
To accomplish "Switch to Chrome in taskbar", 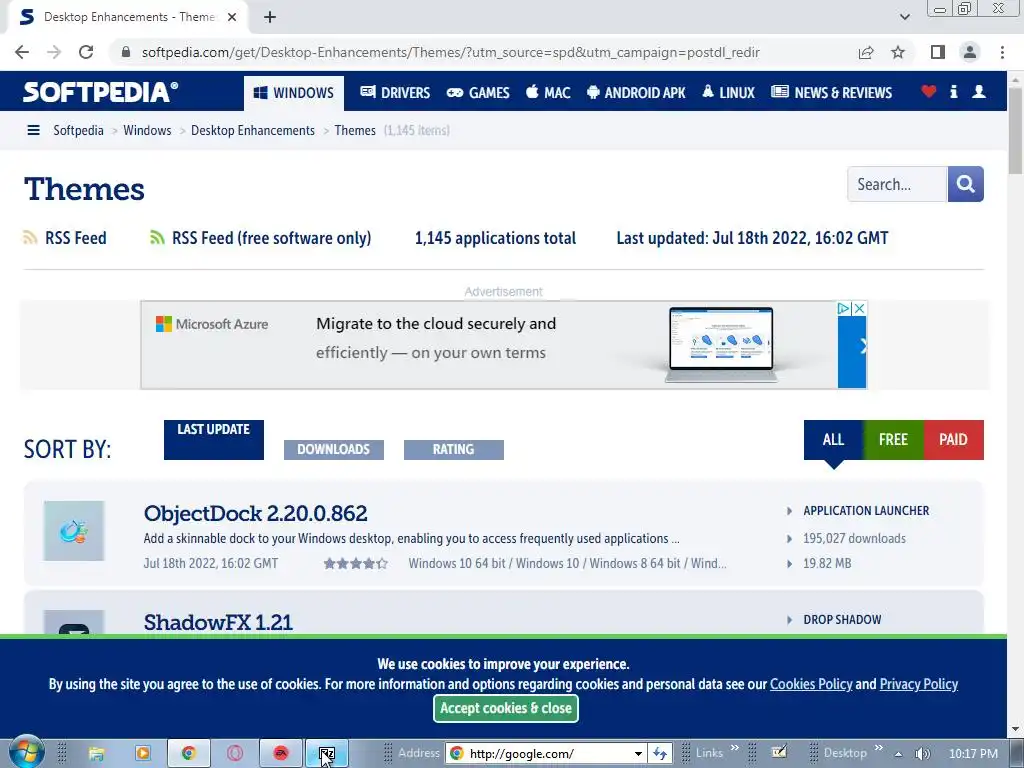I will [189, 754].
